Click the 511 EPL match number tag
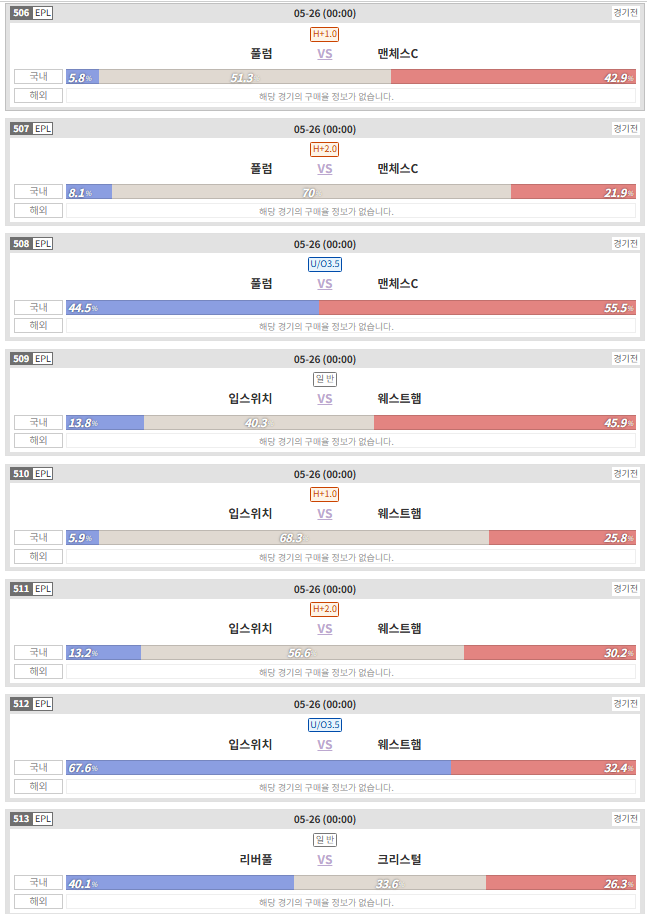Image resolution: width=647 pixels, height=914 pixels. [x=32, y=589]
